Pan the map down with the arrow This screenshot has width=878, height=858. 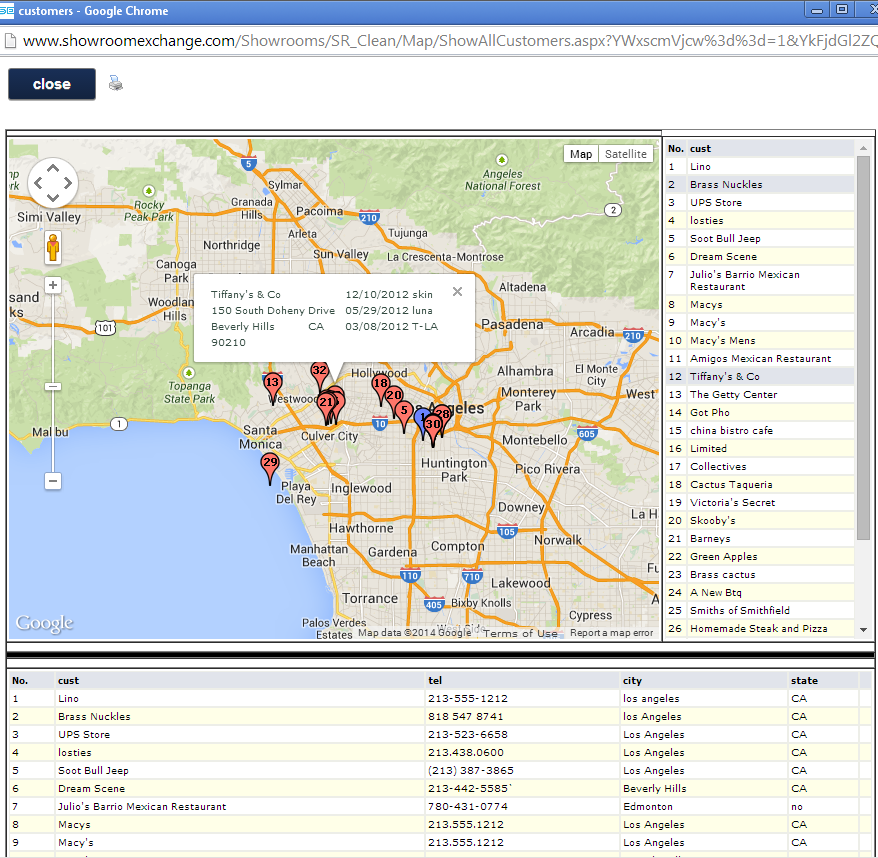pyautogui.click(x=53, y=198)
